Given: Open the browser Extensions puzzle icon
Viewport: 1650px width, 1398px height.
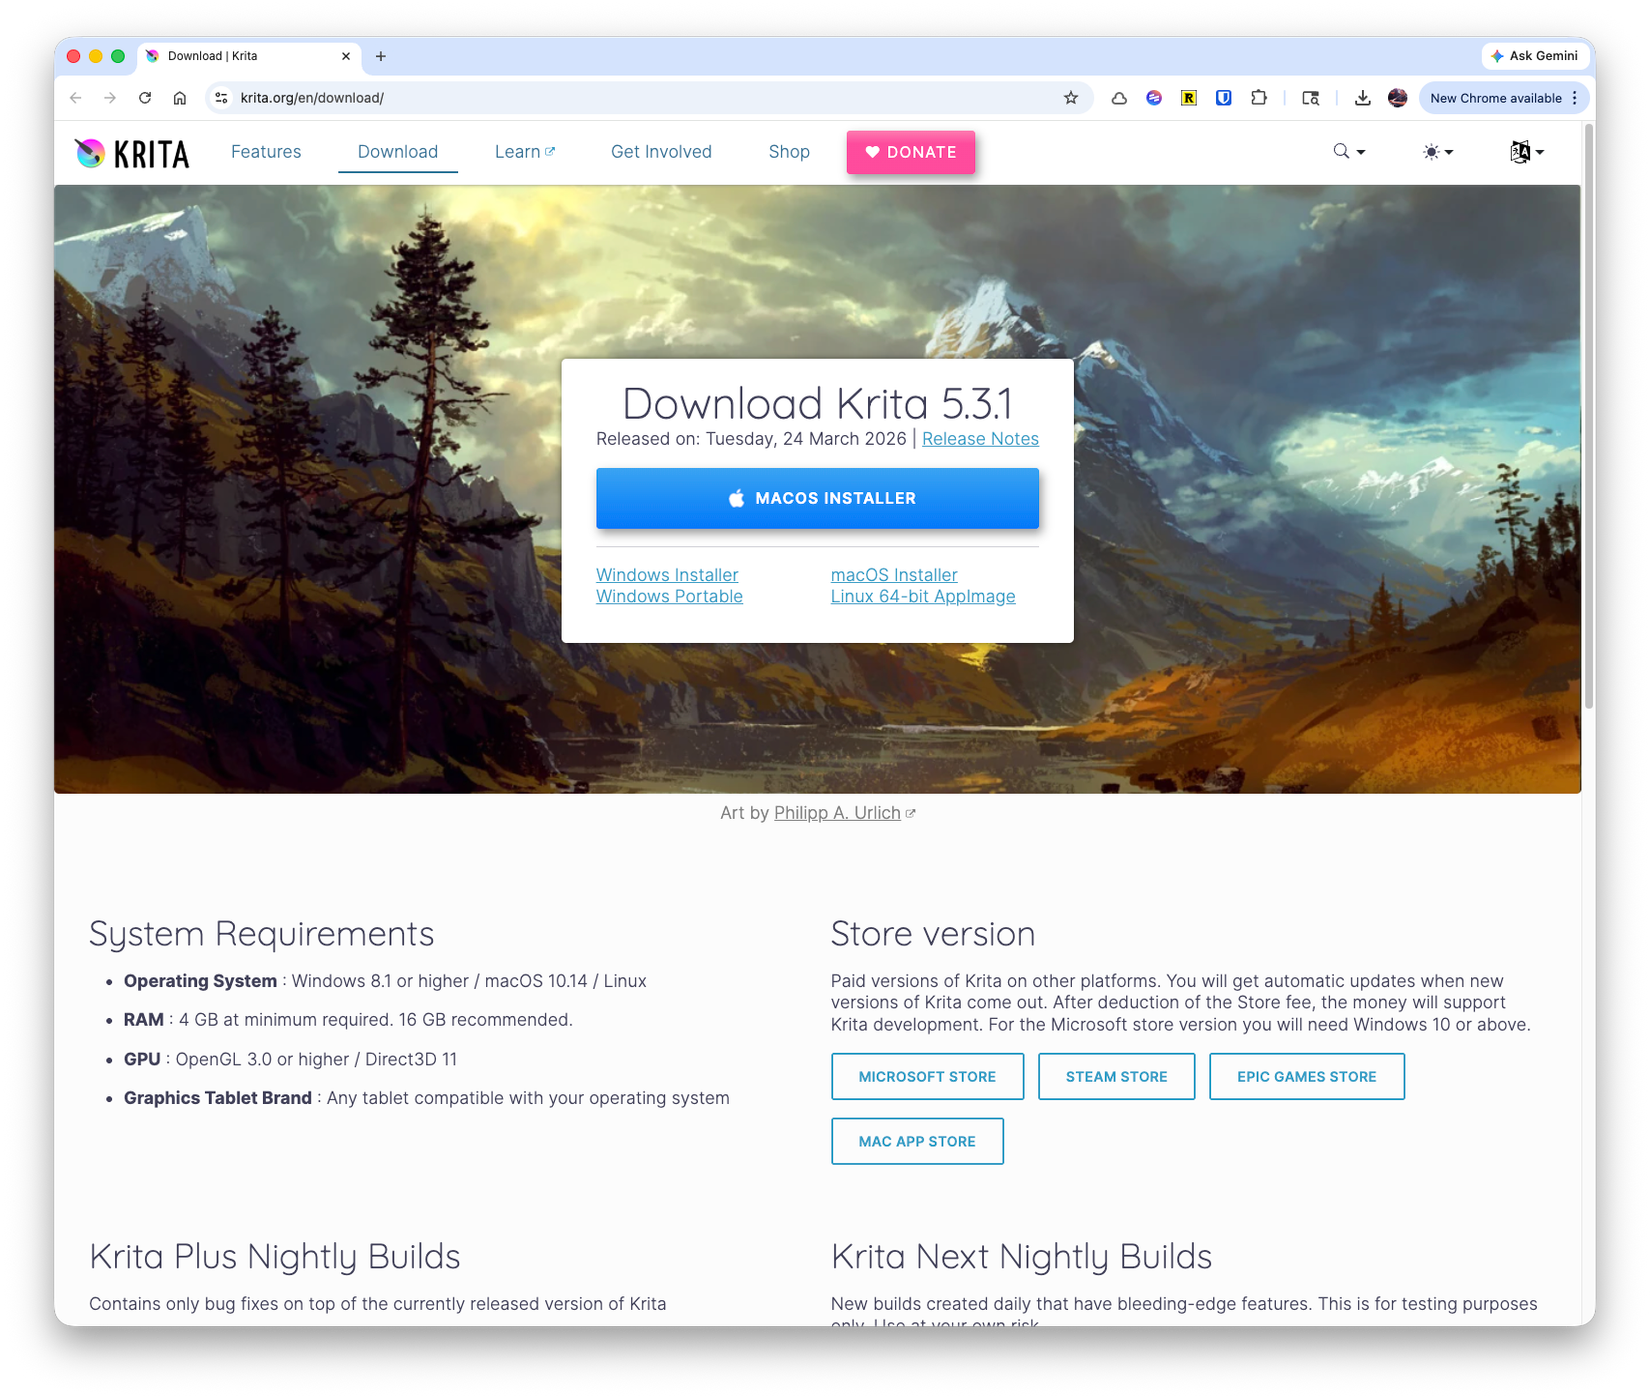Looking at the screenshot, I should click(1258, 97).
